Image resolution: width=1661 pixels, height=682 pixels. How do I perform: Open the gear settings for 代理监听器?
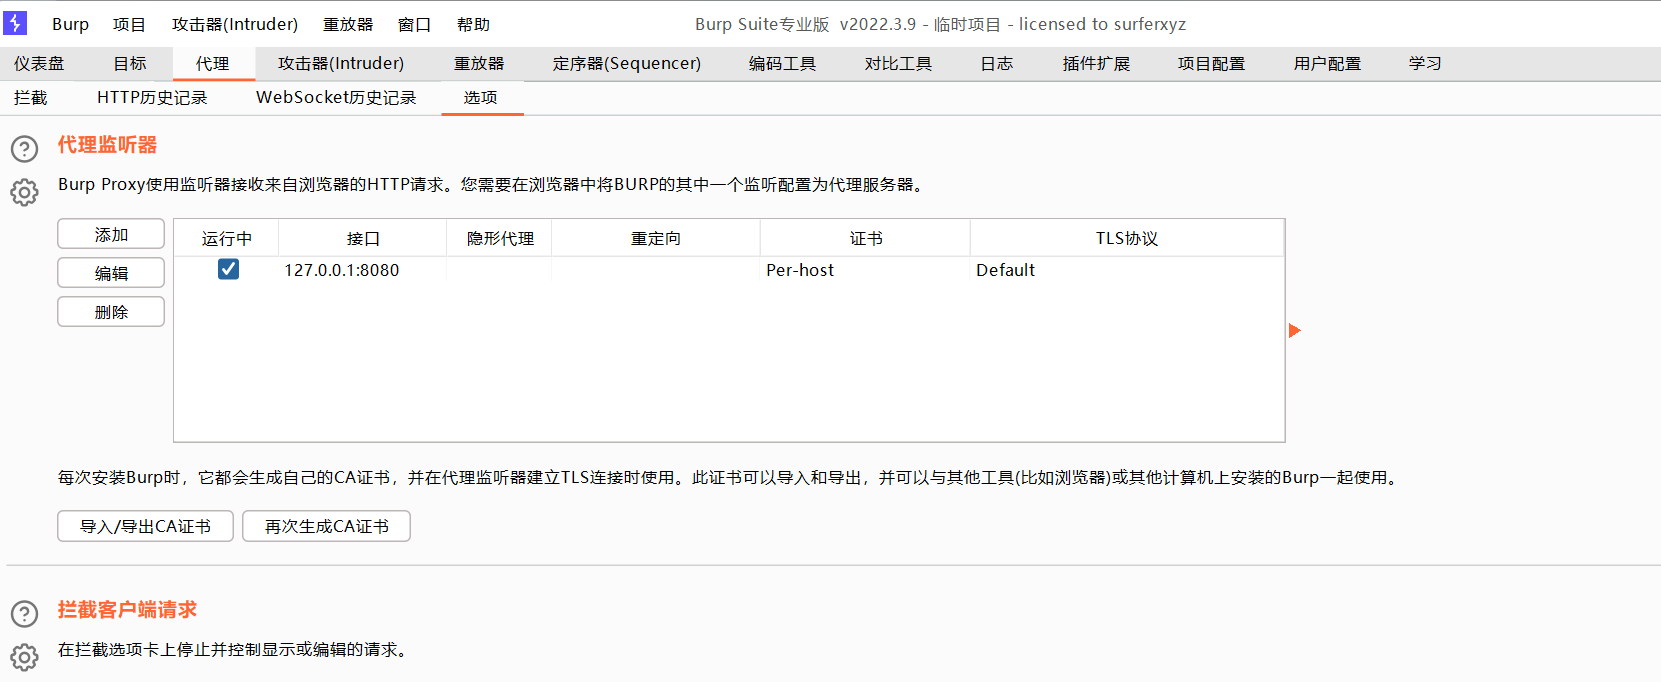(24, 192)
